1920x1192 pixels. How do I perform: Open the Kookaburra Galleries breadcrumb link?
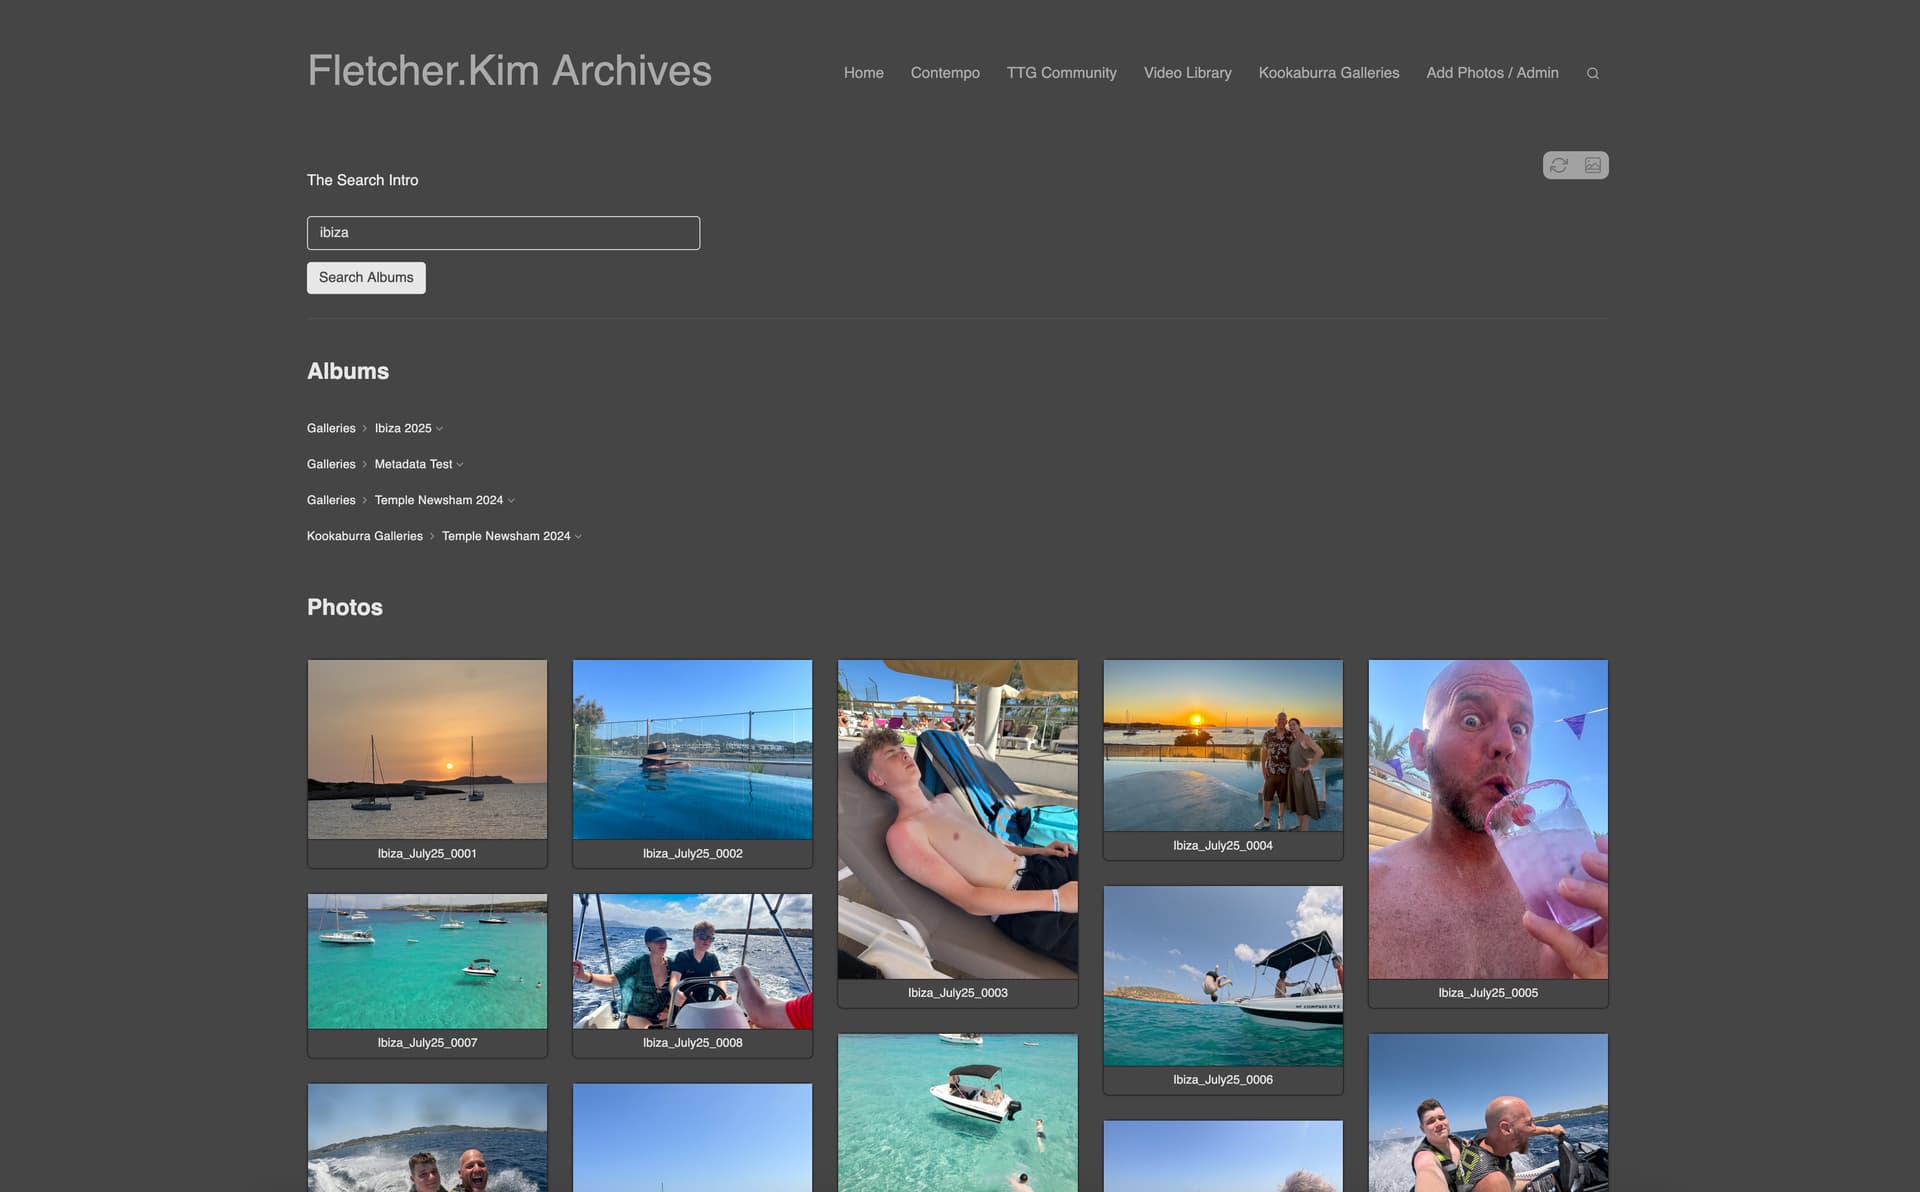tap(365, 536)
